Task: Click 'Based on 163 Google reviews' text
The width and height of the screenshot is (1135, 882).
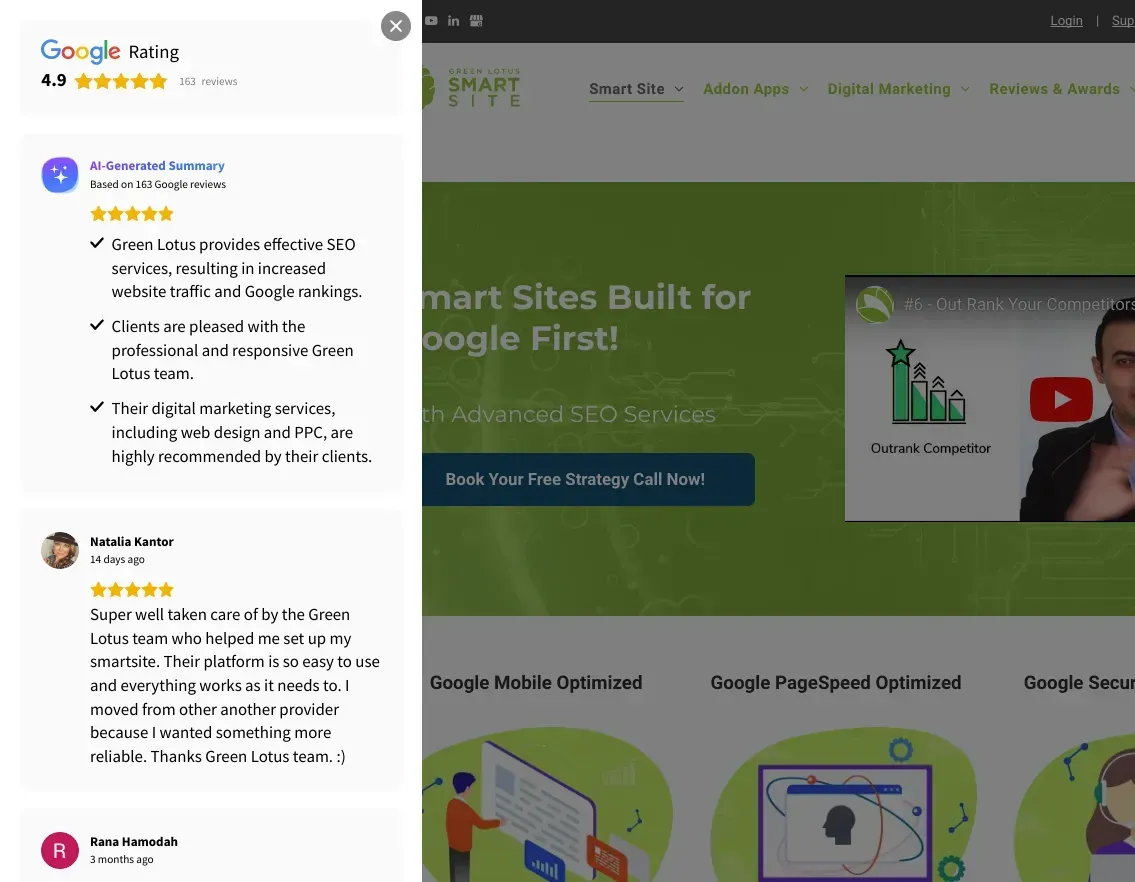Action: (x=158, y=185)
